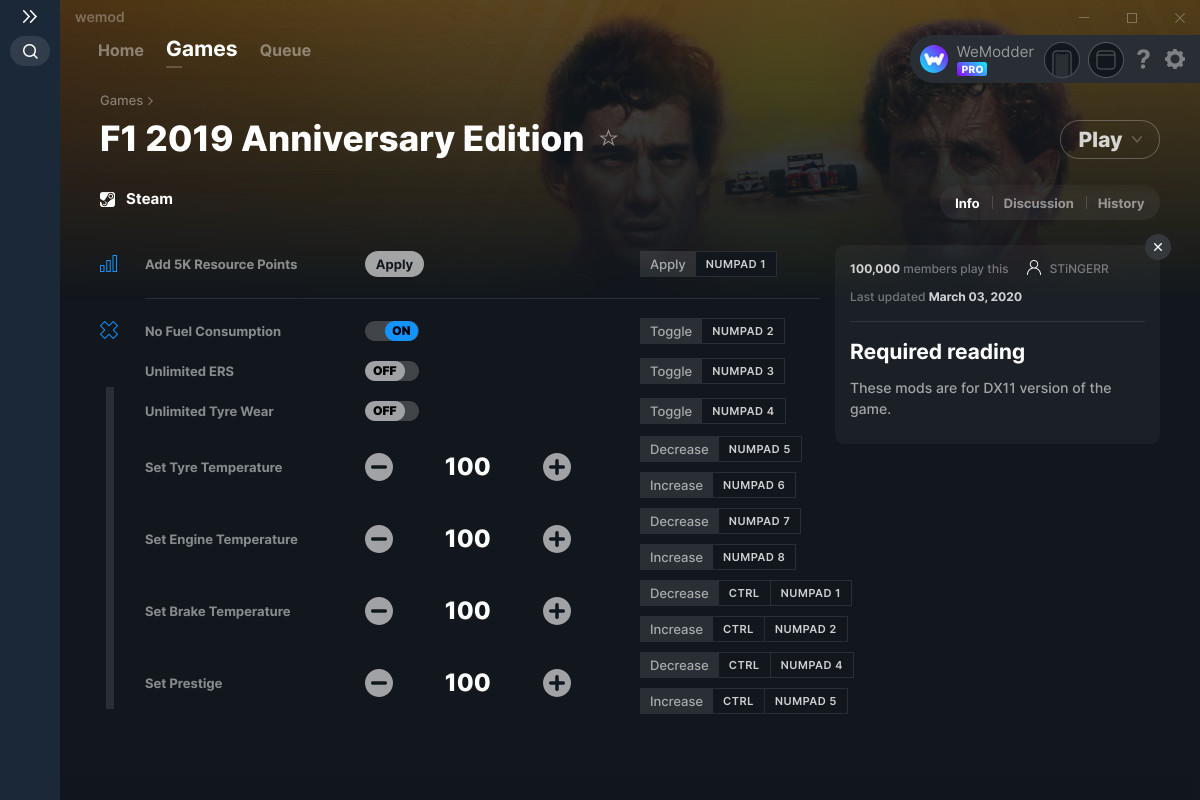Image resolution: width=1200 pixels, height=800 pixels.
Task: Click the WeModder avatar logo icon
Action: pyautogui.click(x=934, y=60)
